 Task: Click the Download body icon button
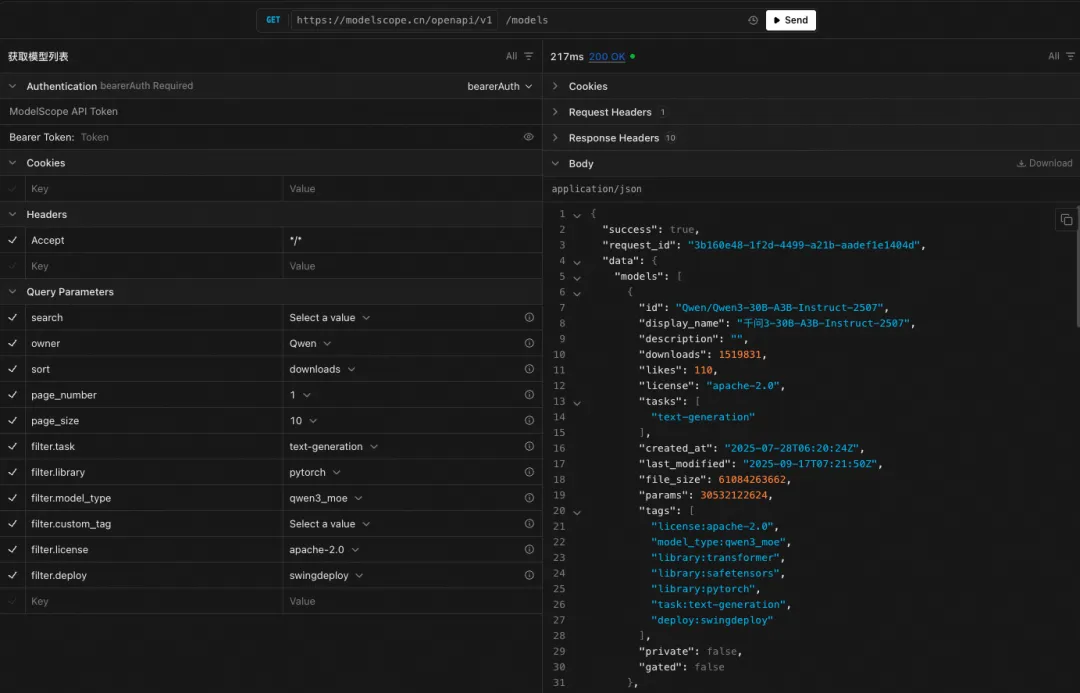click(1044, 163)
